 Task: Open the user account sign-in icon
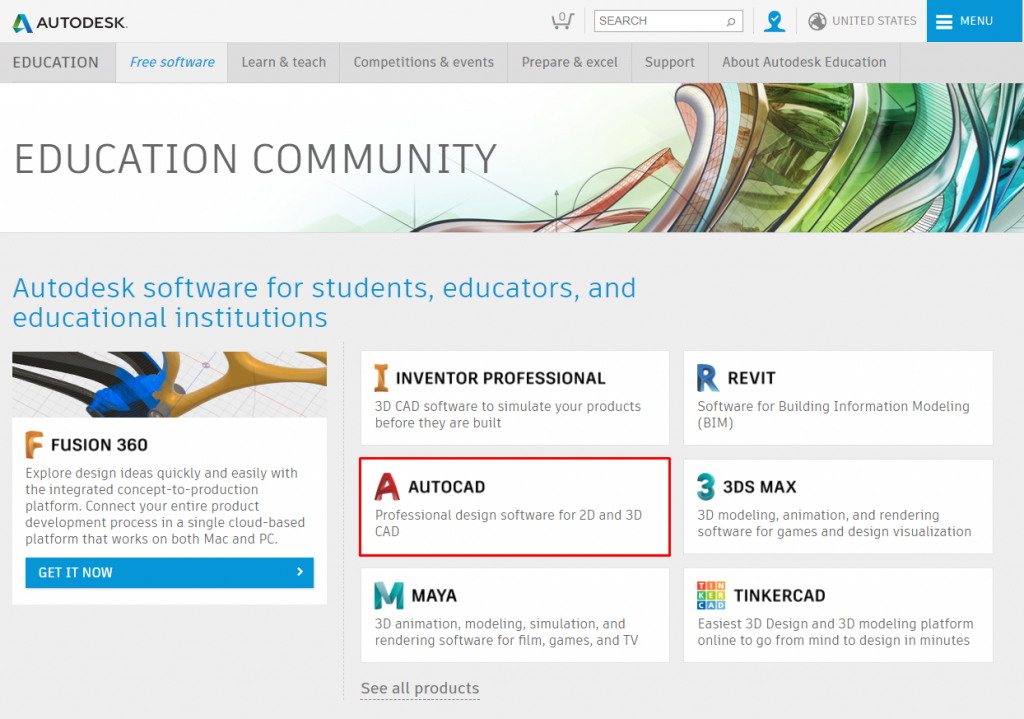[x=775, y=21]
